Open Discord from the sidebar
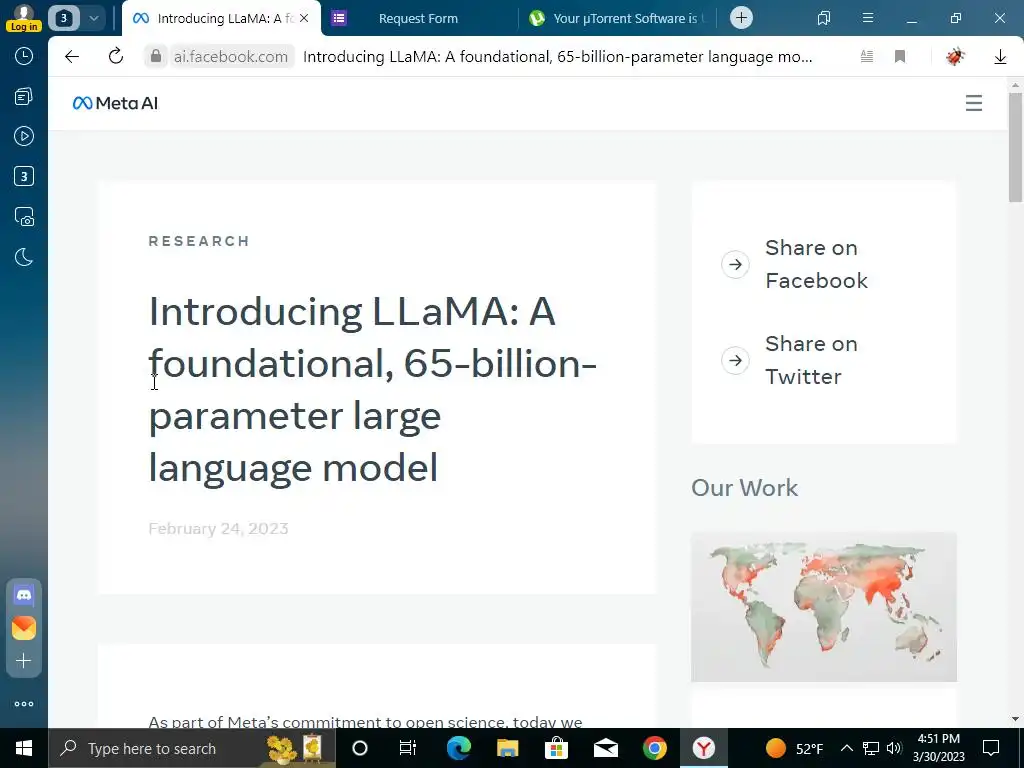 pos(24,595)
